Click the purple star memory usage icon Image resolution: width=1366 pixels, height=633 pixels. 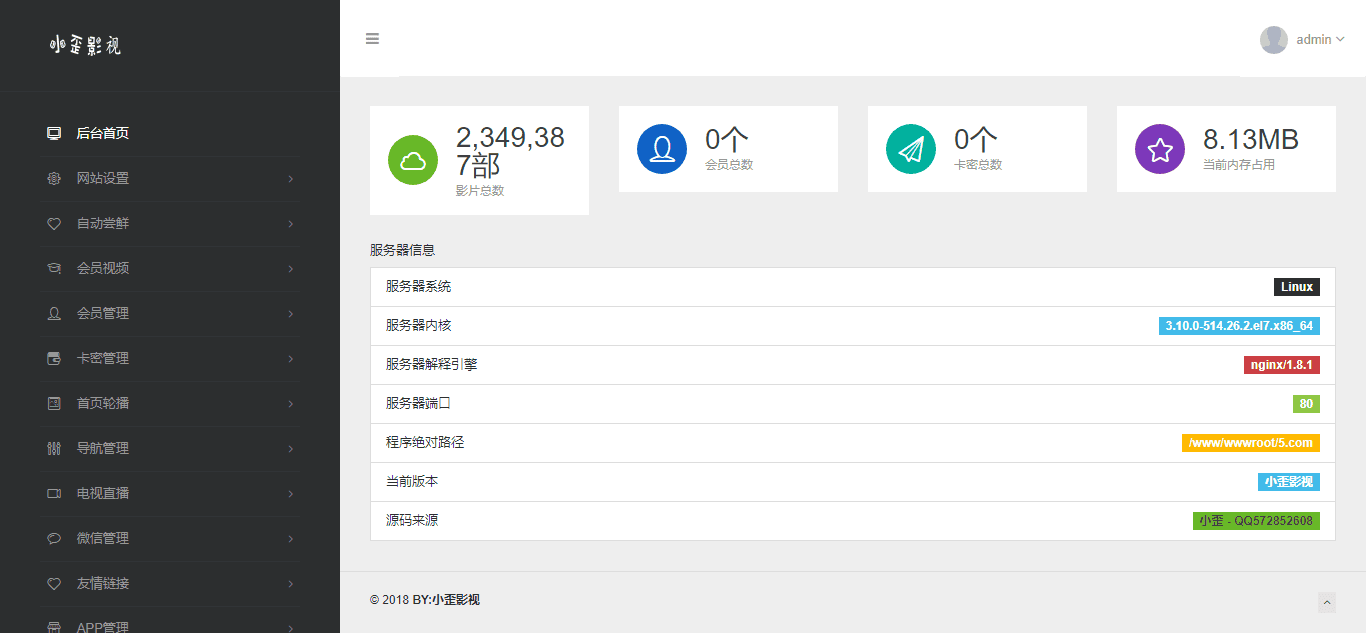click(x=1160, y=148)
